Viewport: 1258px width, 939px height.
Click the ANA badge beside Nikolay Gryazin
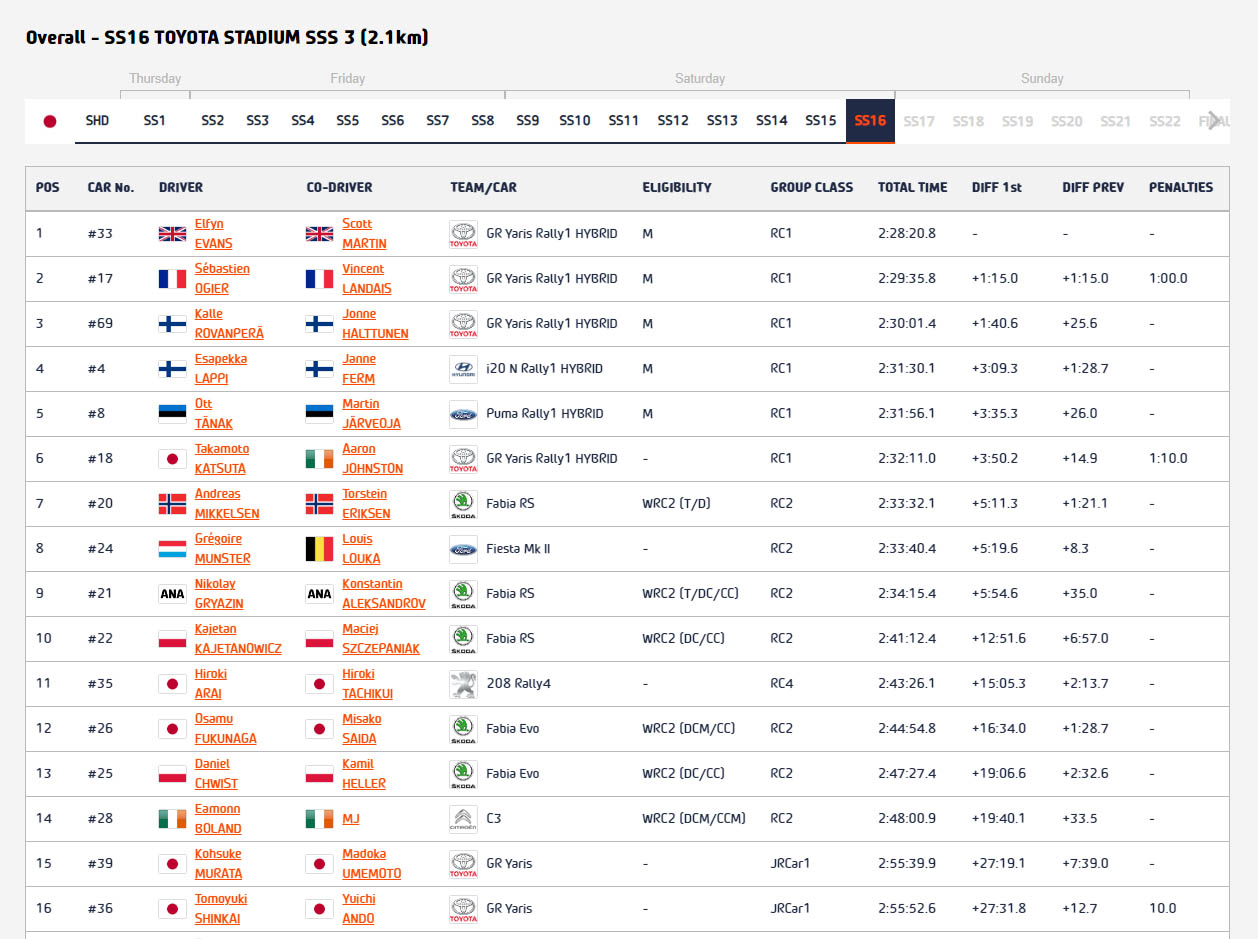[173, 594]
